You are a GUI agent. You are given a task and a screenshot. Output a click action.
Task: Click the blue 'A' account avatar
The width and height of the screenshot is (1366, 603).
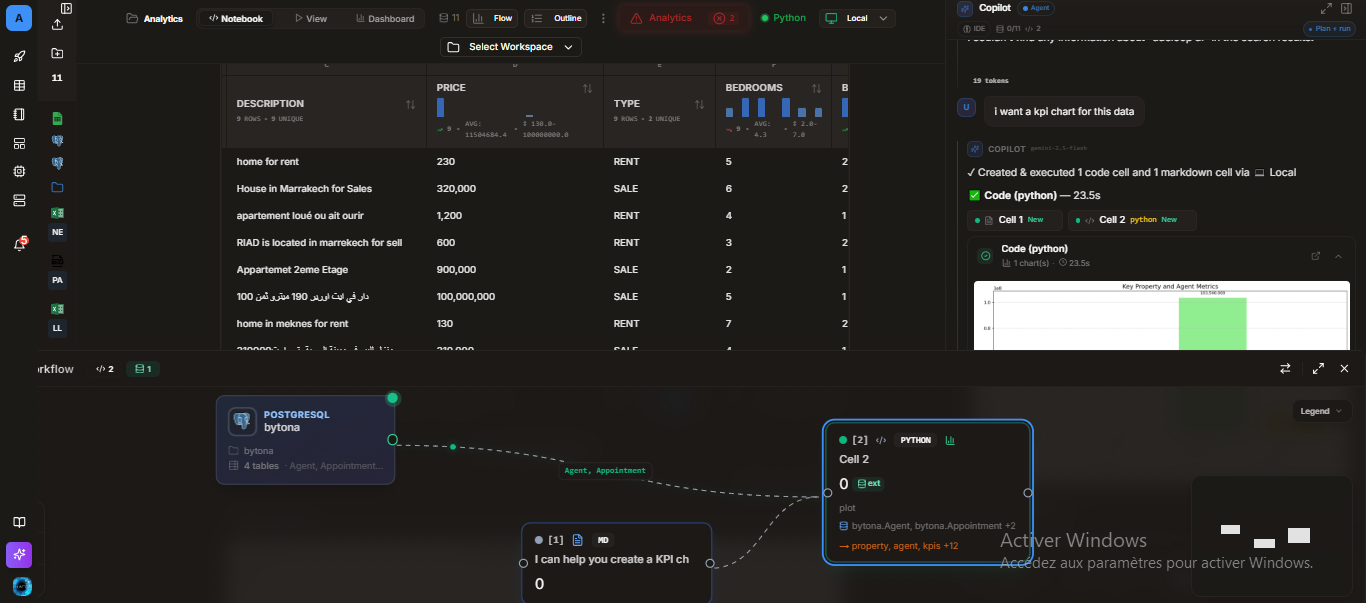coord(19,18)
